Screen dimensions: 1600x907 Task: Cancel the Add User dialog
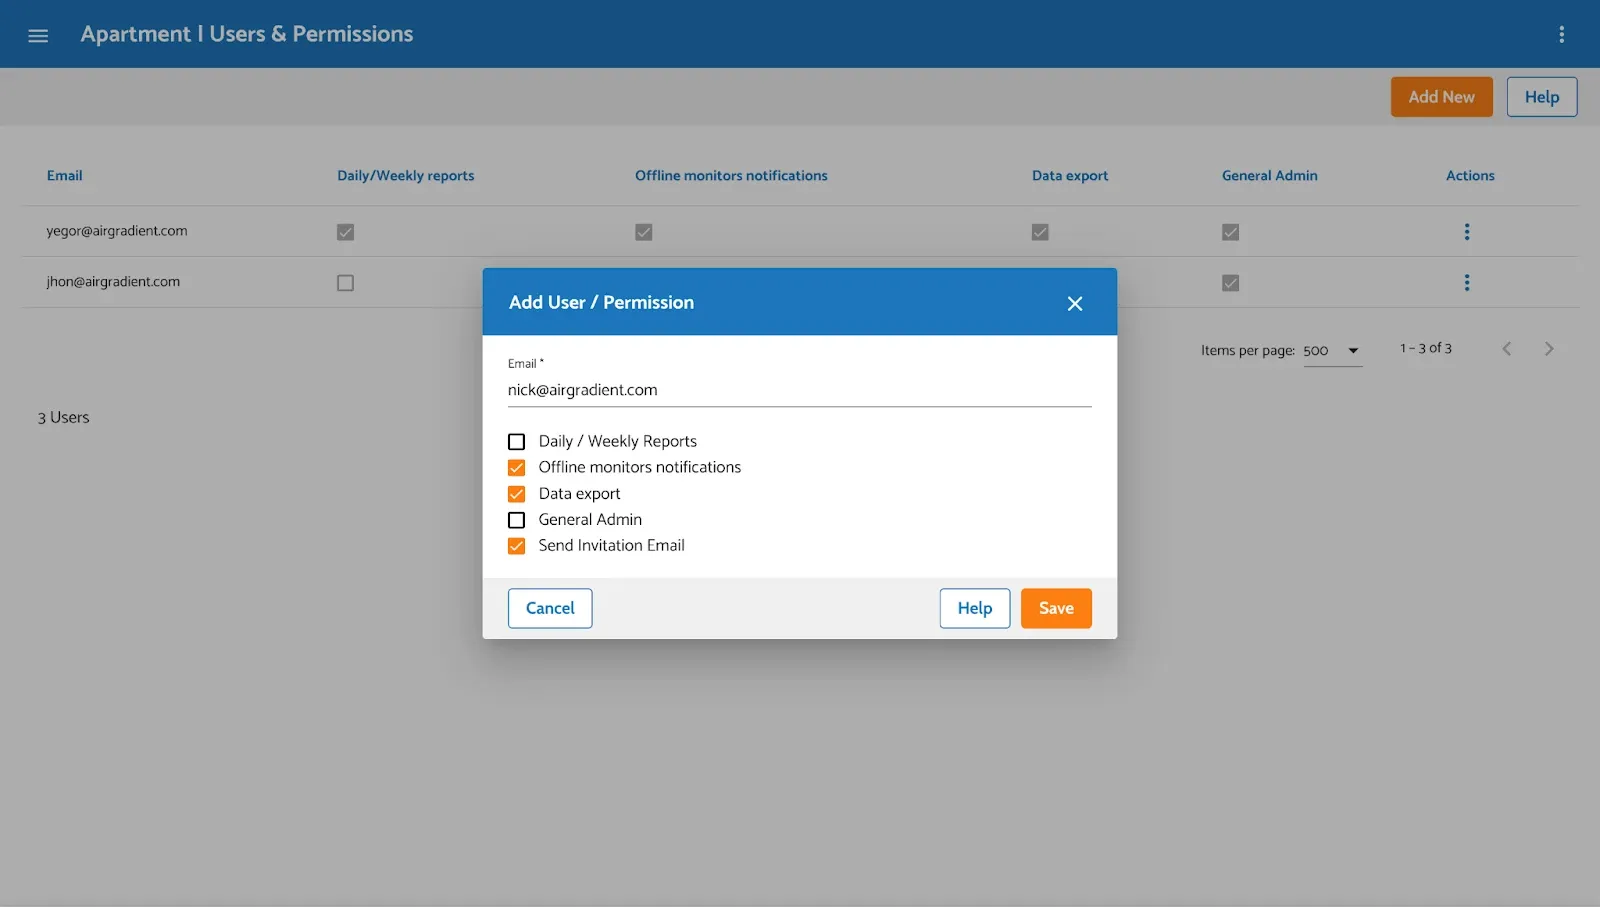549,608
